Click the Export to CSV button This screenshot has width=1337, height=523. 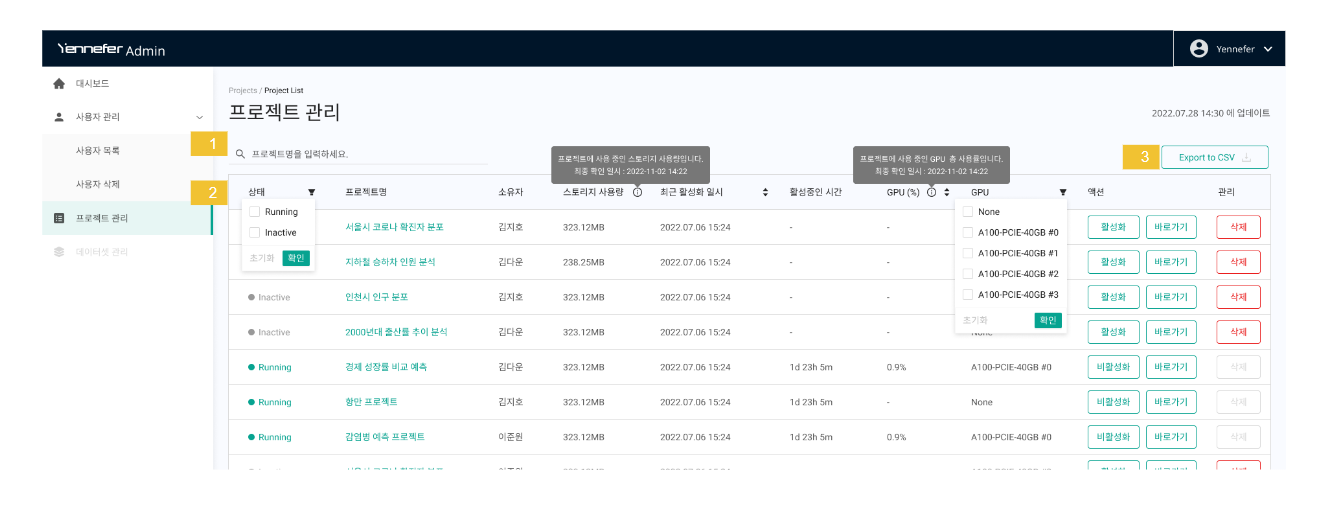click(1214, 158)
